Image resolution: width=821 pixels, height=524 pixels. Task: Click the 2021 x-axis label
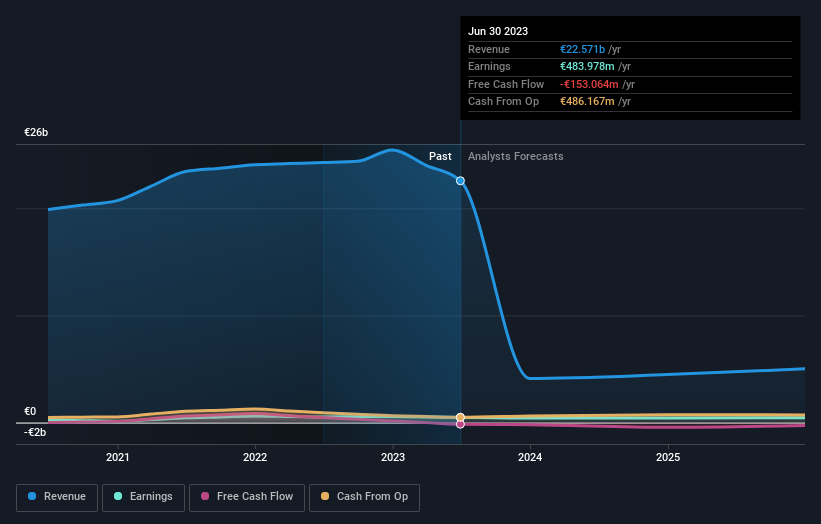[118, 457]
